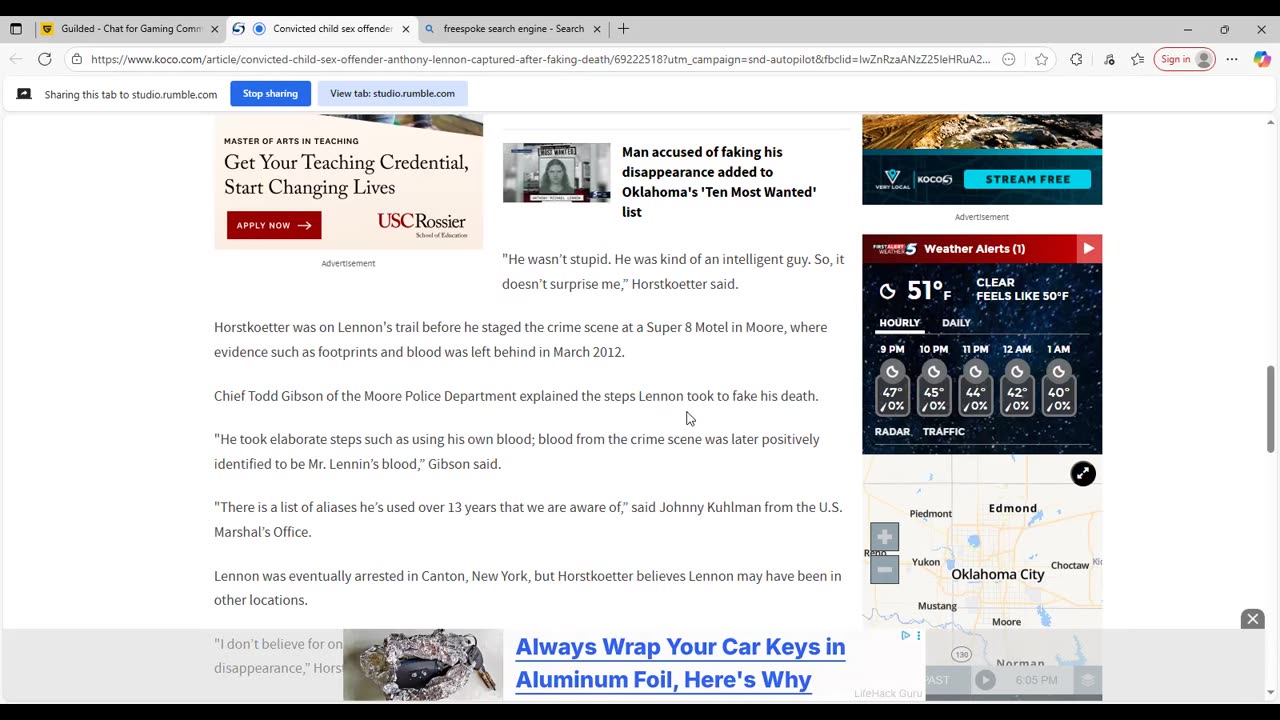Viewport: 1280px width, 720px height.
Task: Open the tab actions menu icon
Action: click(x=16, y=29)
